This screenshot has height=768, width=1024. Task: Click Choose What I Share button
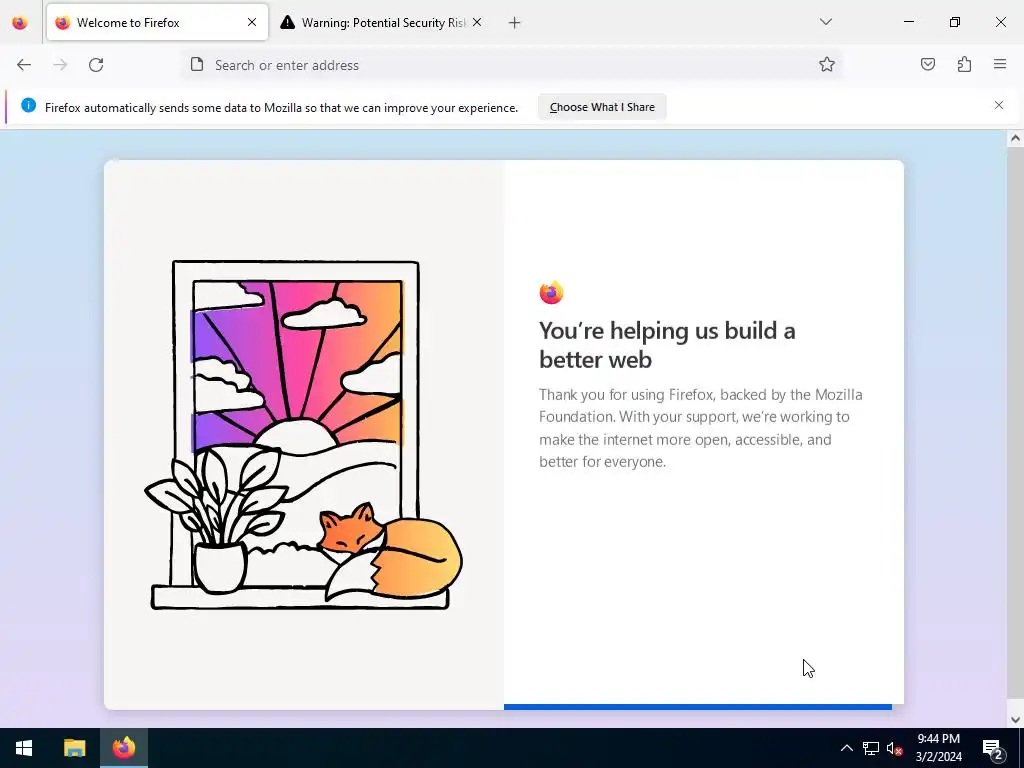click(x=602, y=107)
